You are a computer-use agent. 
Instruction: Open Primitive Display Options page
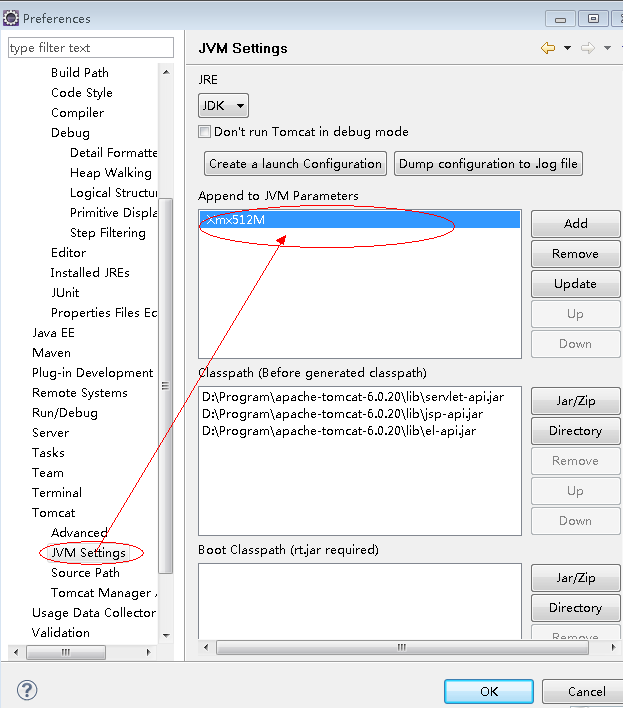(114, 213)
